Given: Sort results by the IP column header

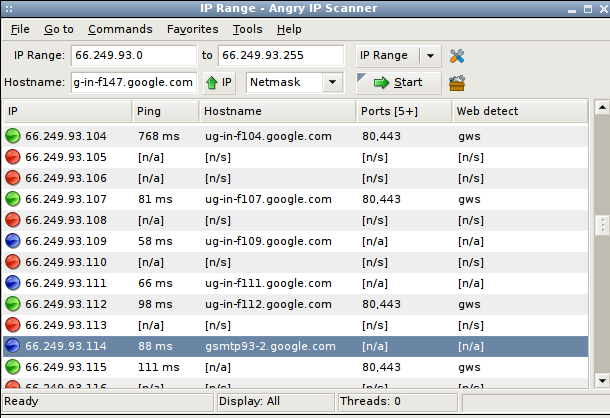Looking at the screenshot, I should point(68,111).
